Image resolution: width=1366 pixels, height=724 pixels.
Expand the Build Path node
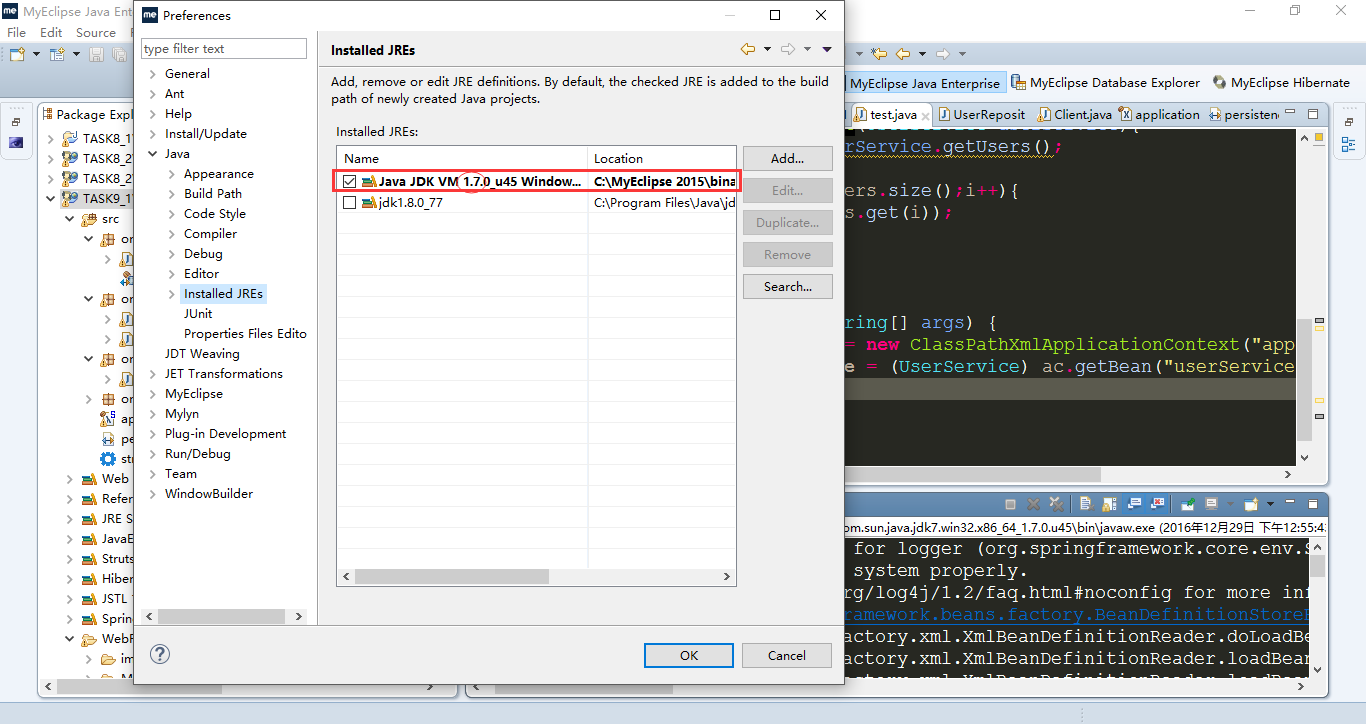[171, 194]
